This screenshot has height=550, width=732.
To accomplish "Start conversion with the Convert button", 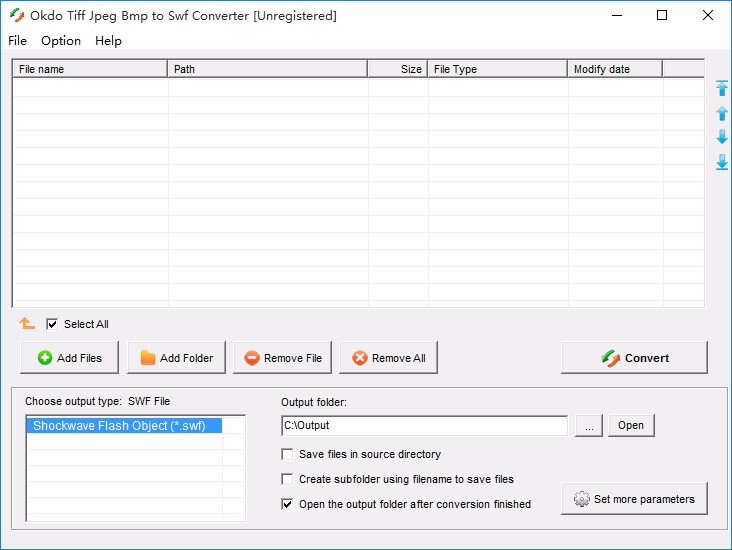I will [x=634, y=358].
